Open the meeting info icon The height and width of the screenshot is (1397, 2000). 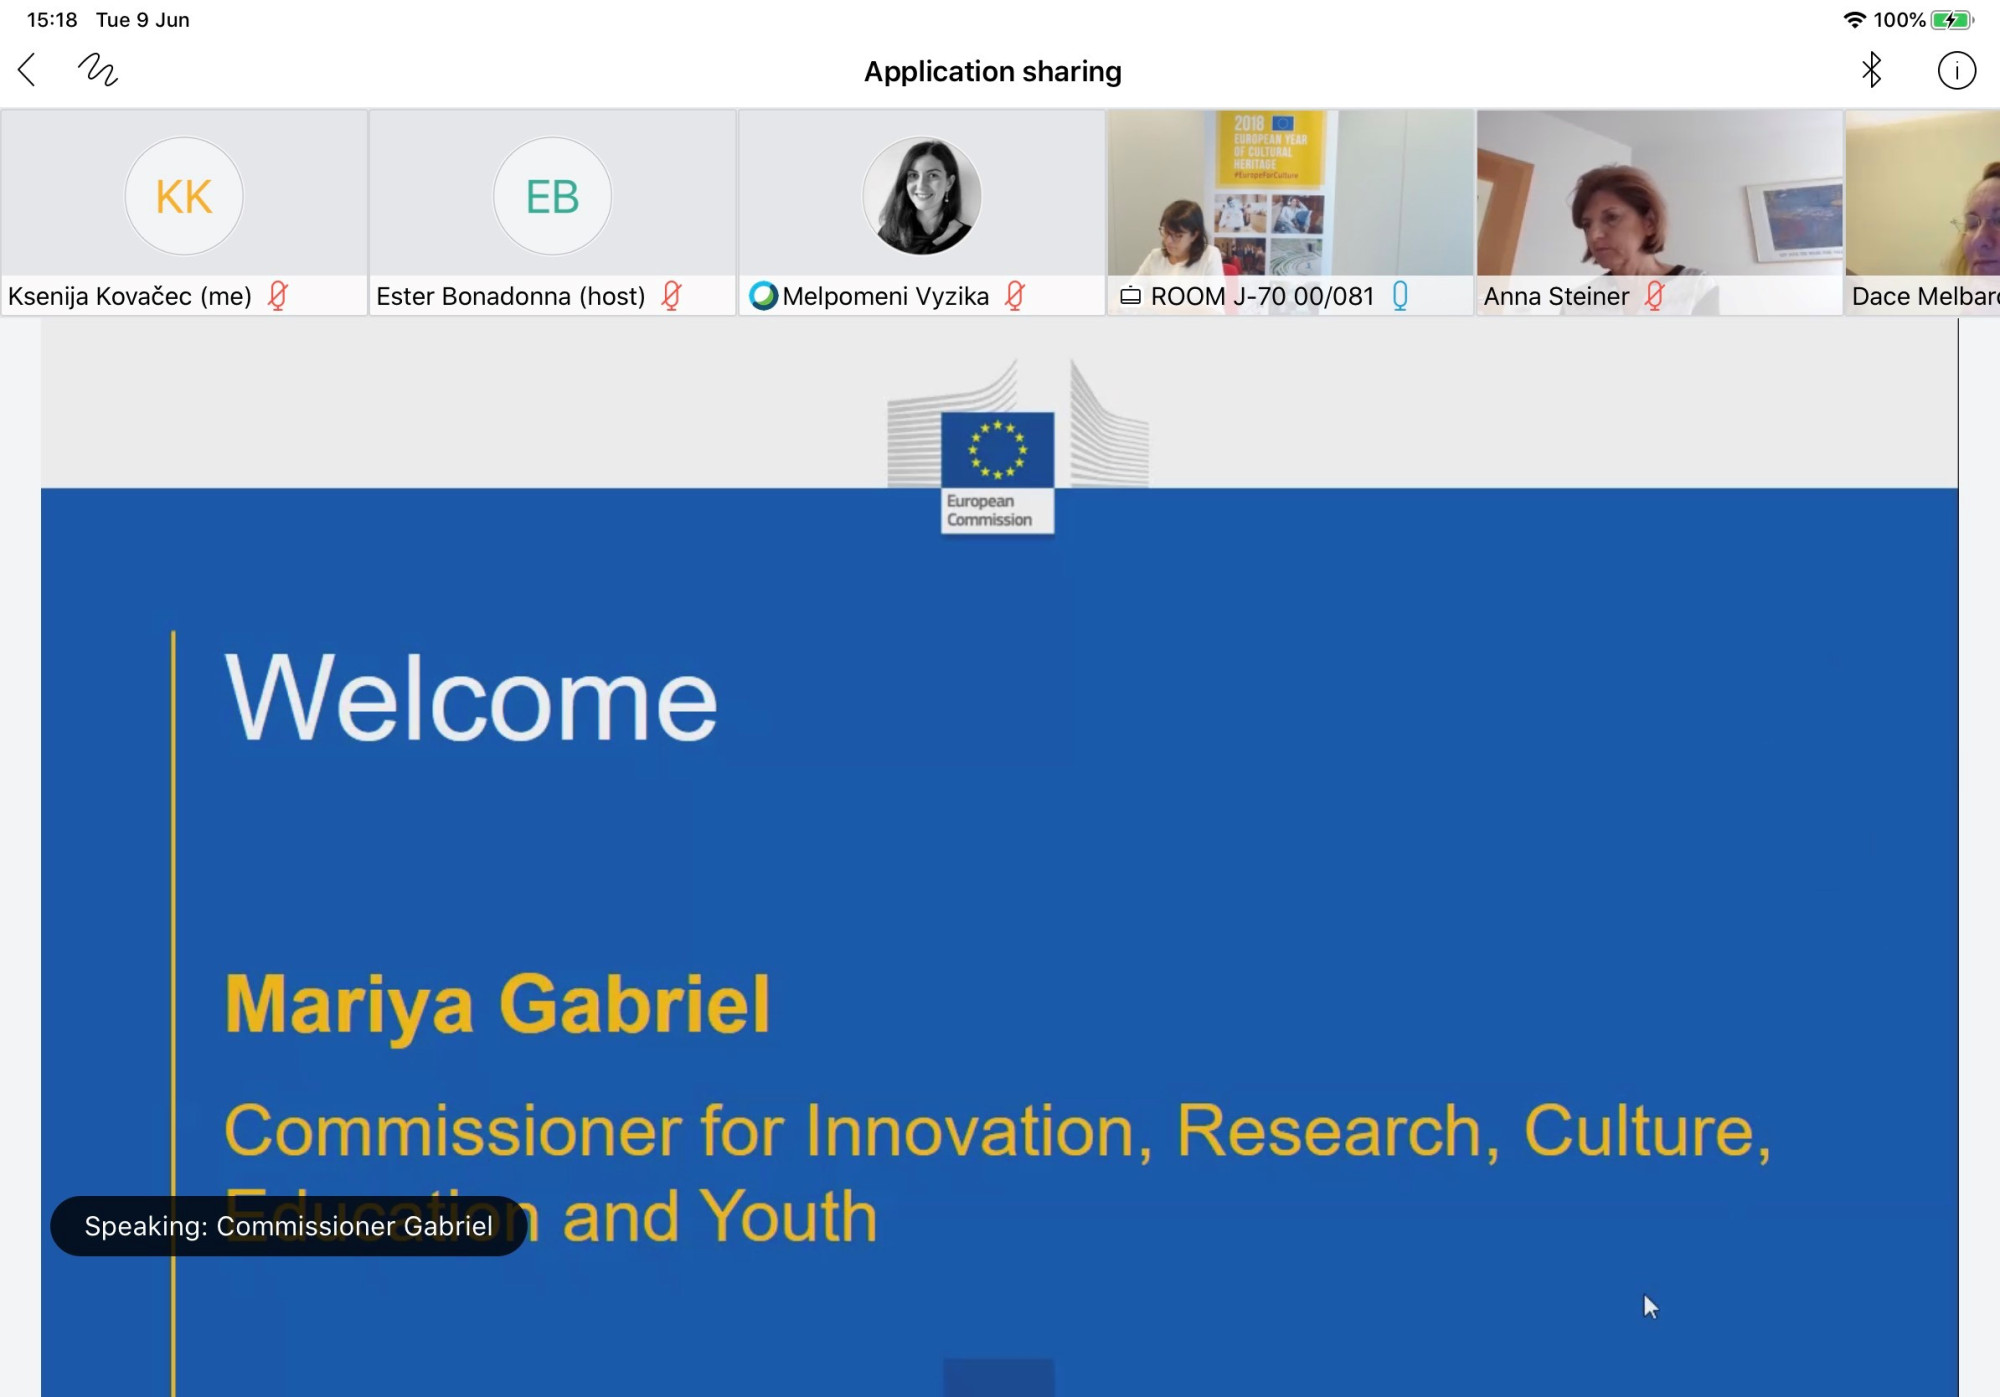point(1956,70)
